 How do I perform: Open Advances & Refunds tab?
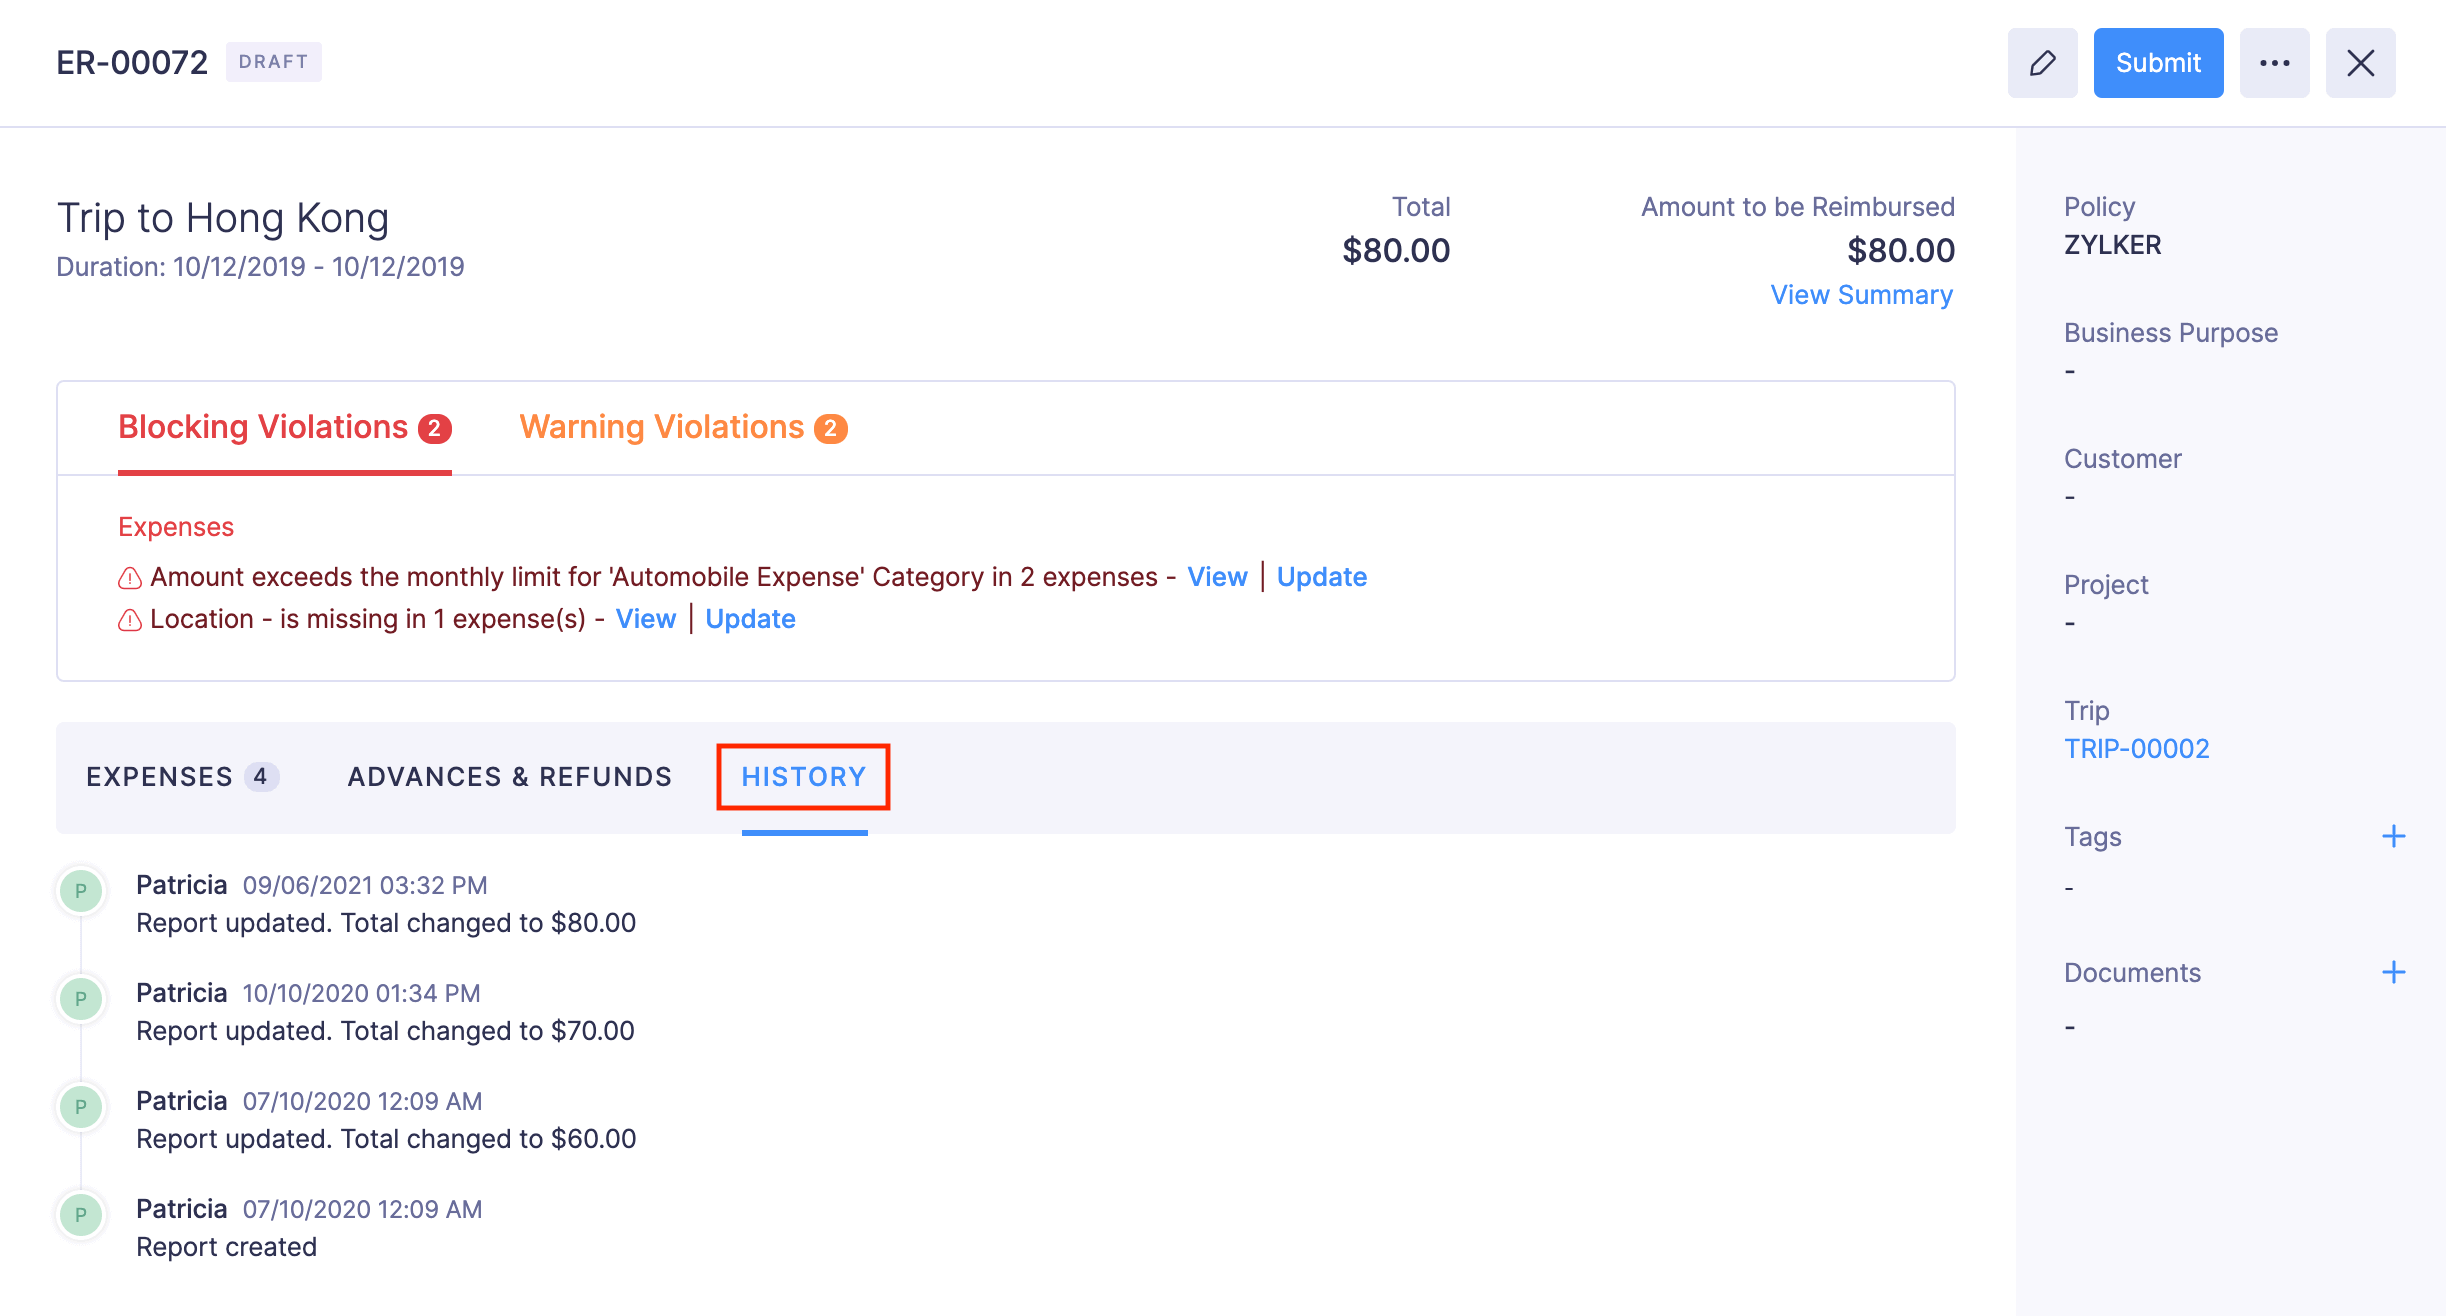(509, 777)
